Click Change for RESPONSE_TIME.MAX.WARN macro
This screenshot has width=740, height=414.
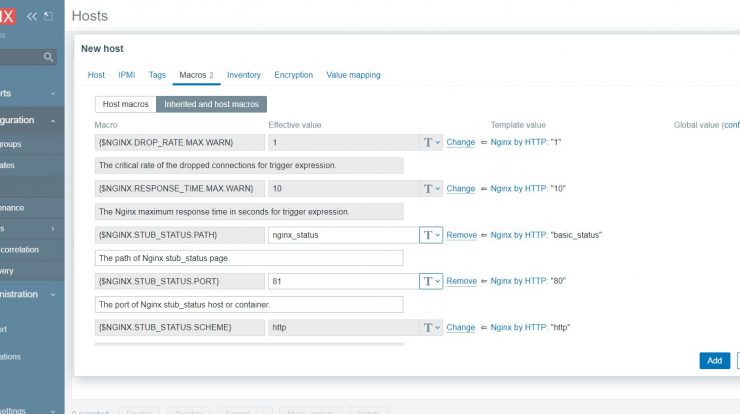pyautogui.click(x=461, y=188)
